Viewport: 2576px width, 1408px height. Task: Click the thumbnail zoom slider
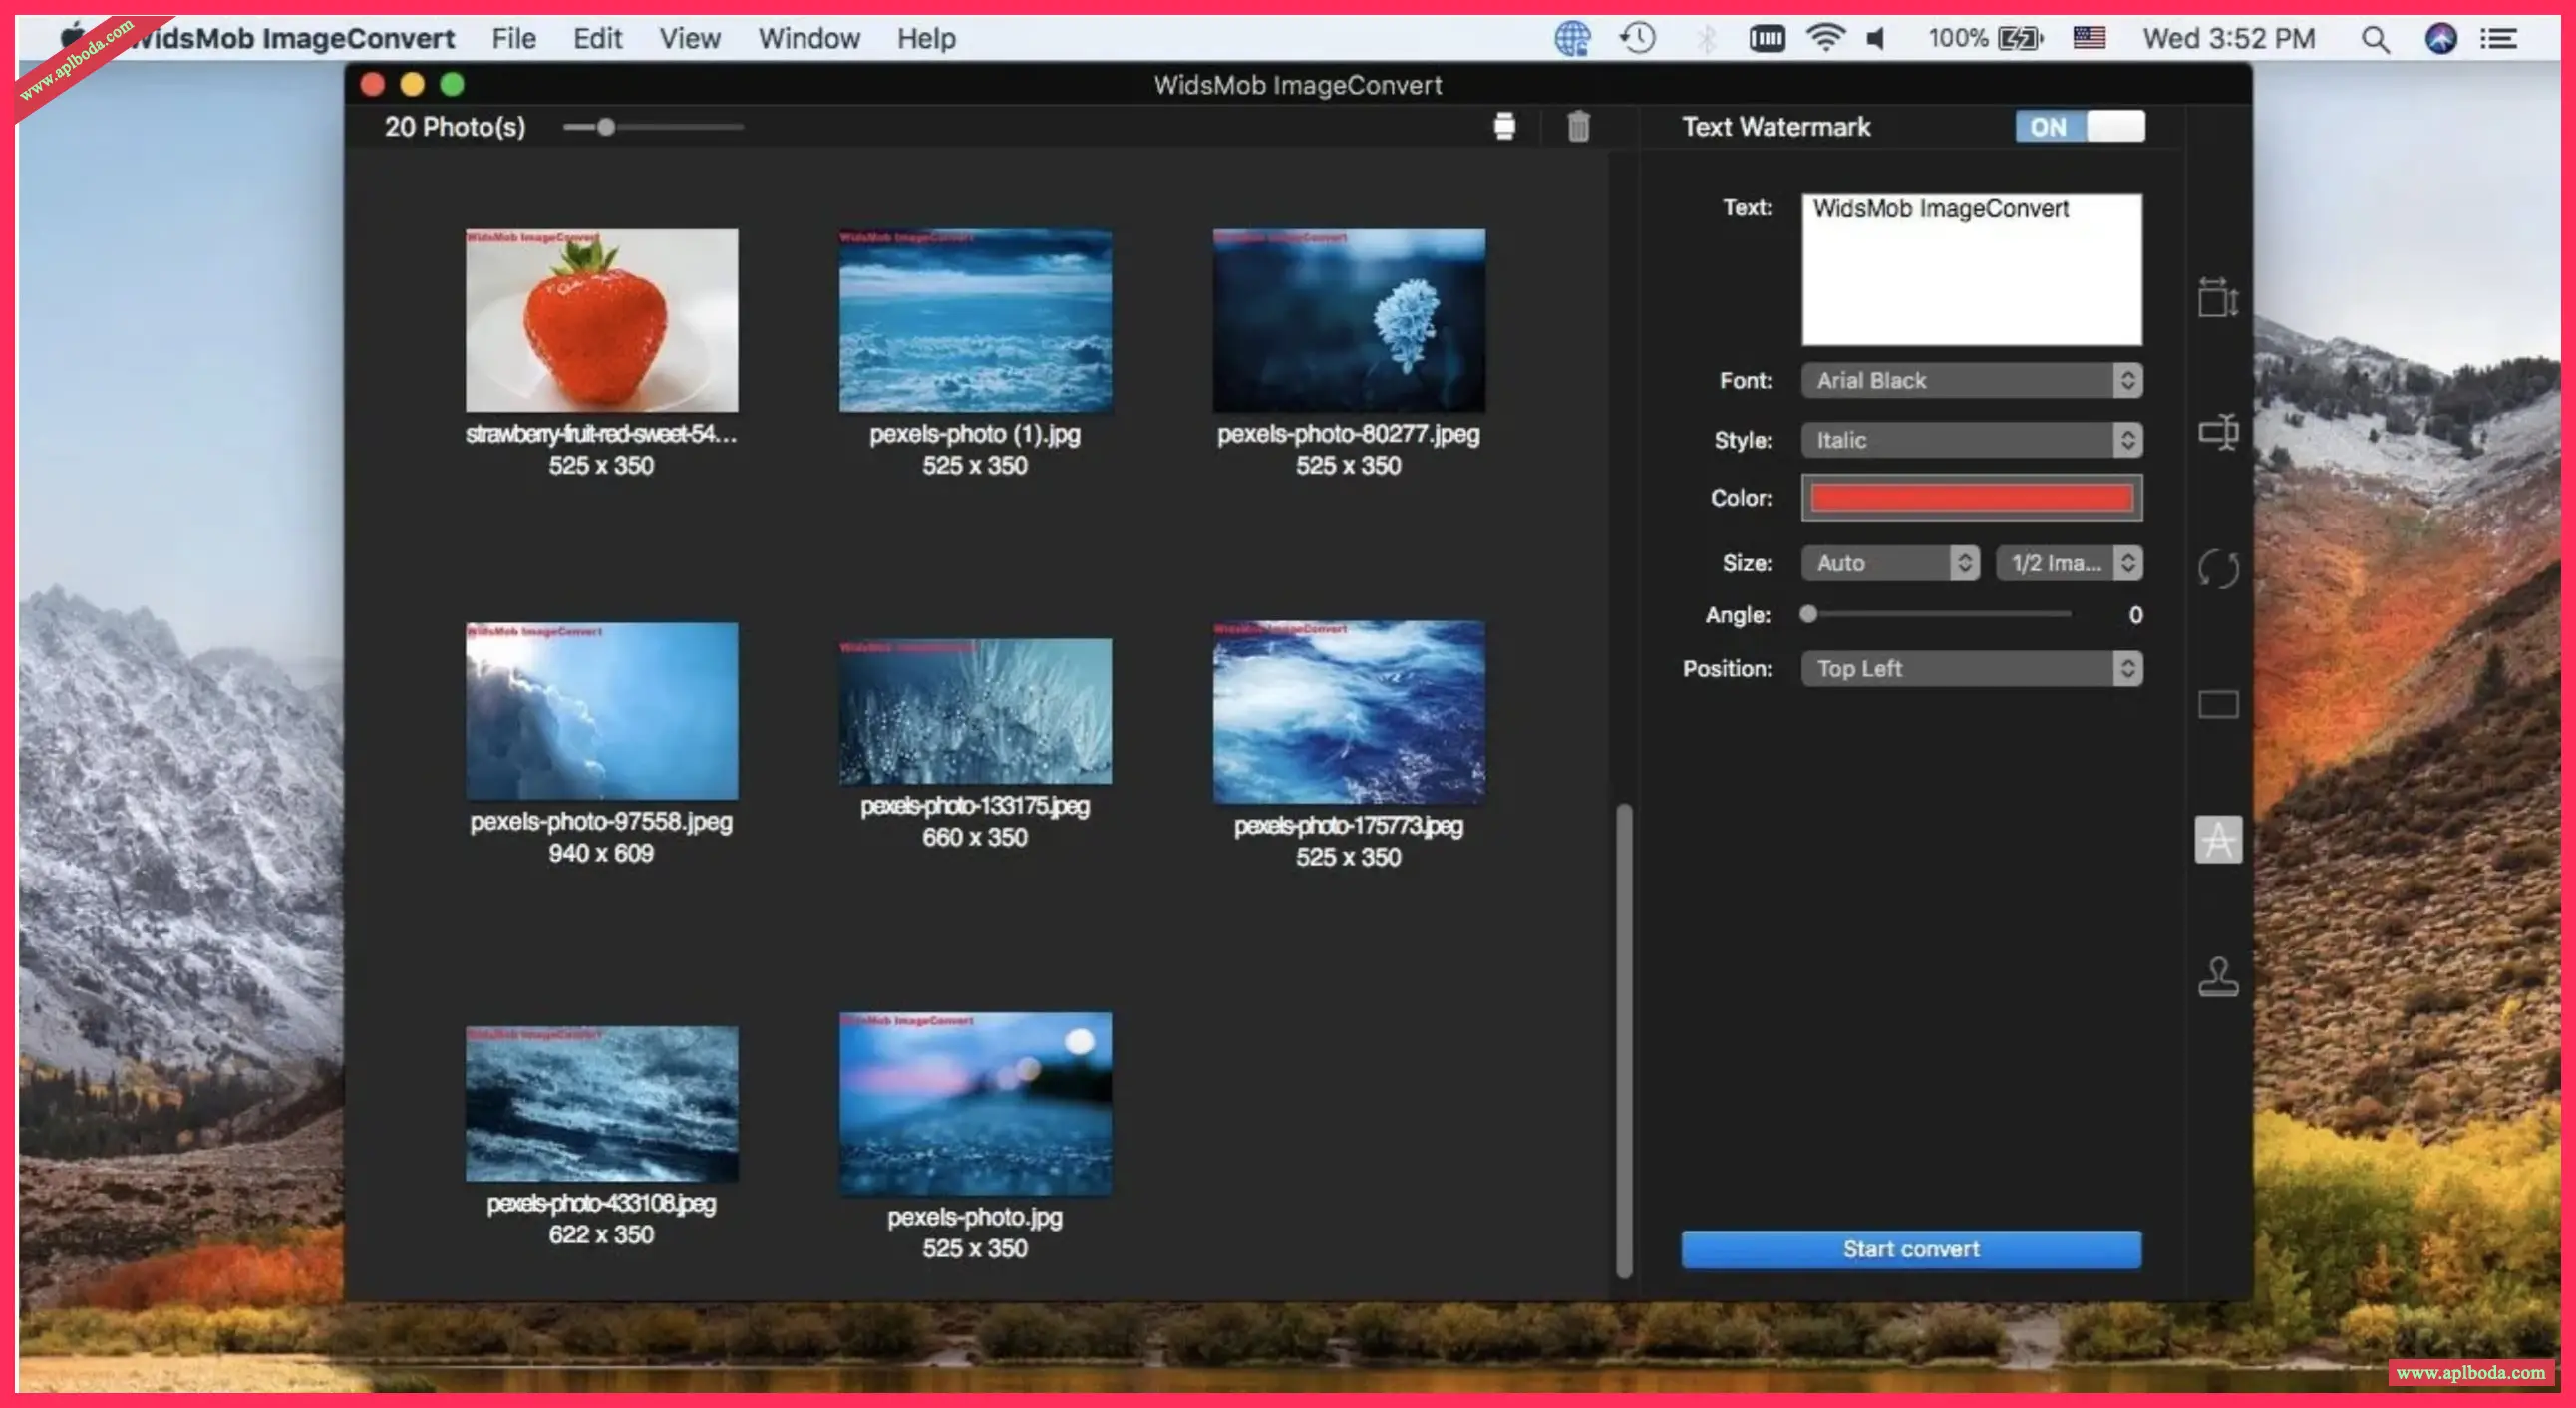tap(653, 127)
